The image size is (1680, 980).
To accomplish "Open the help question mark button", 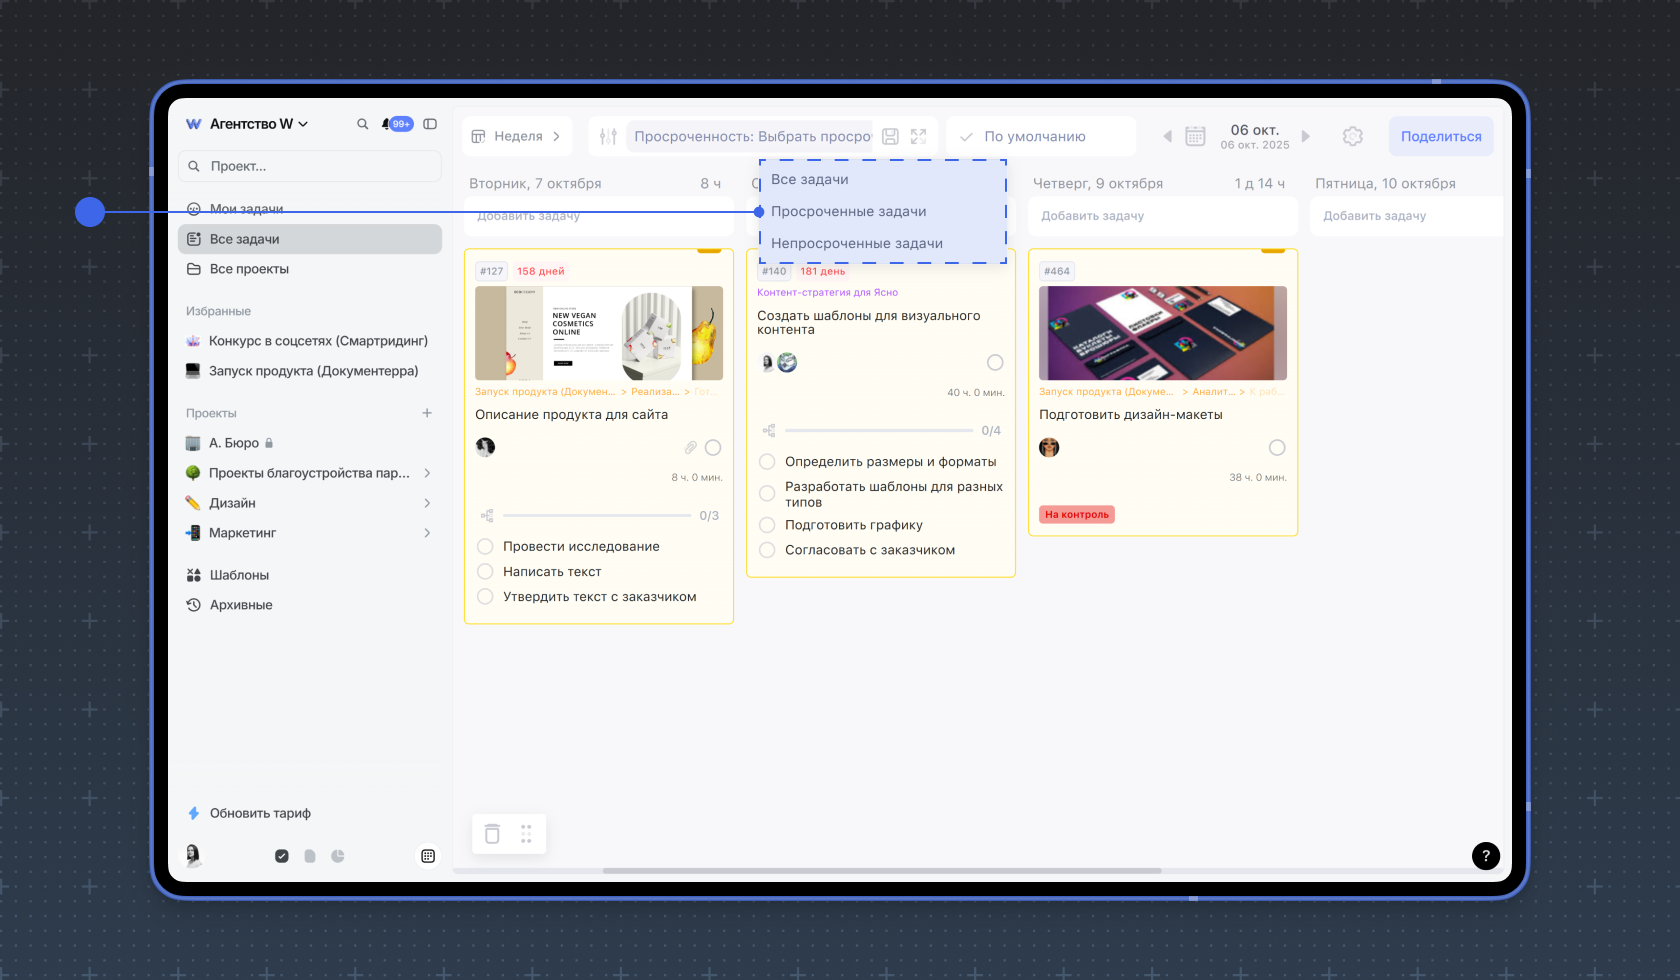I will (x=1485, y=855).
